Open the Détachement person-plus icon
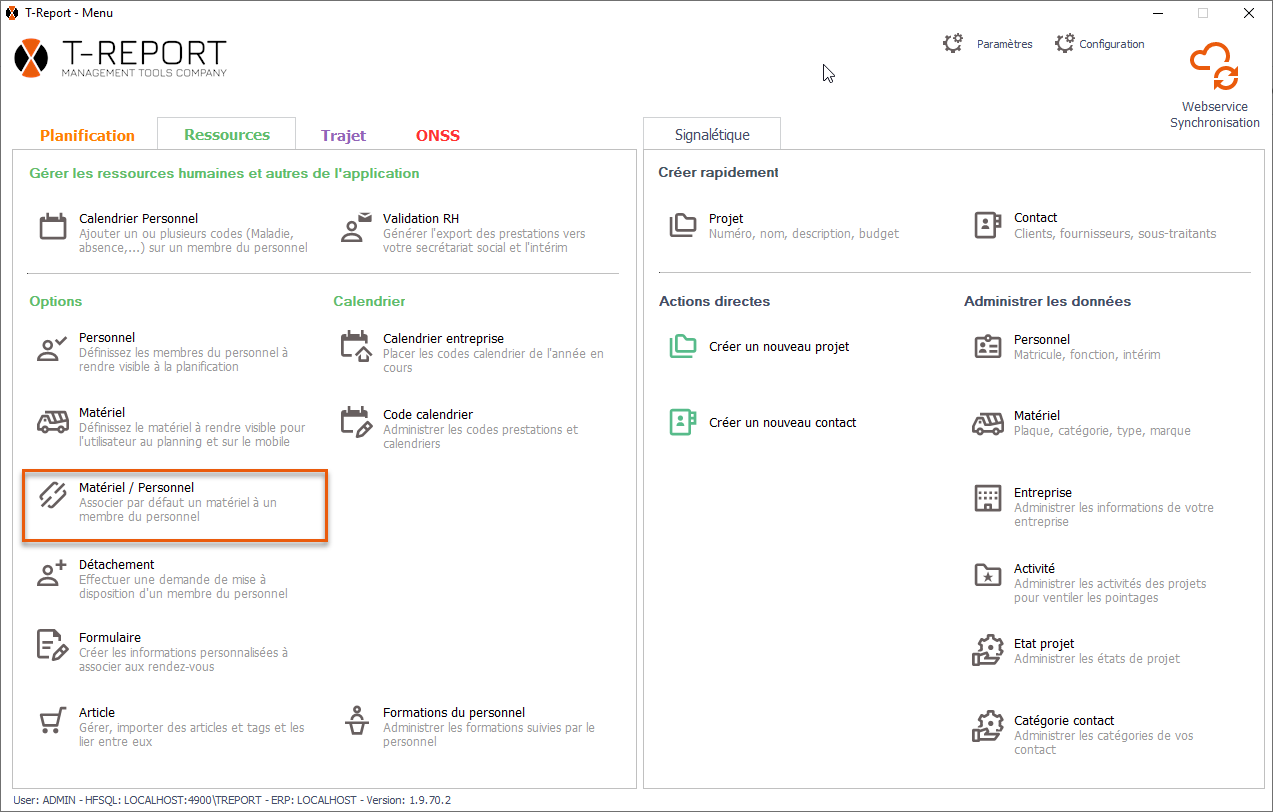The height and width of the screenshot is (812, 1273). [x=53, y=573]
